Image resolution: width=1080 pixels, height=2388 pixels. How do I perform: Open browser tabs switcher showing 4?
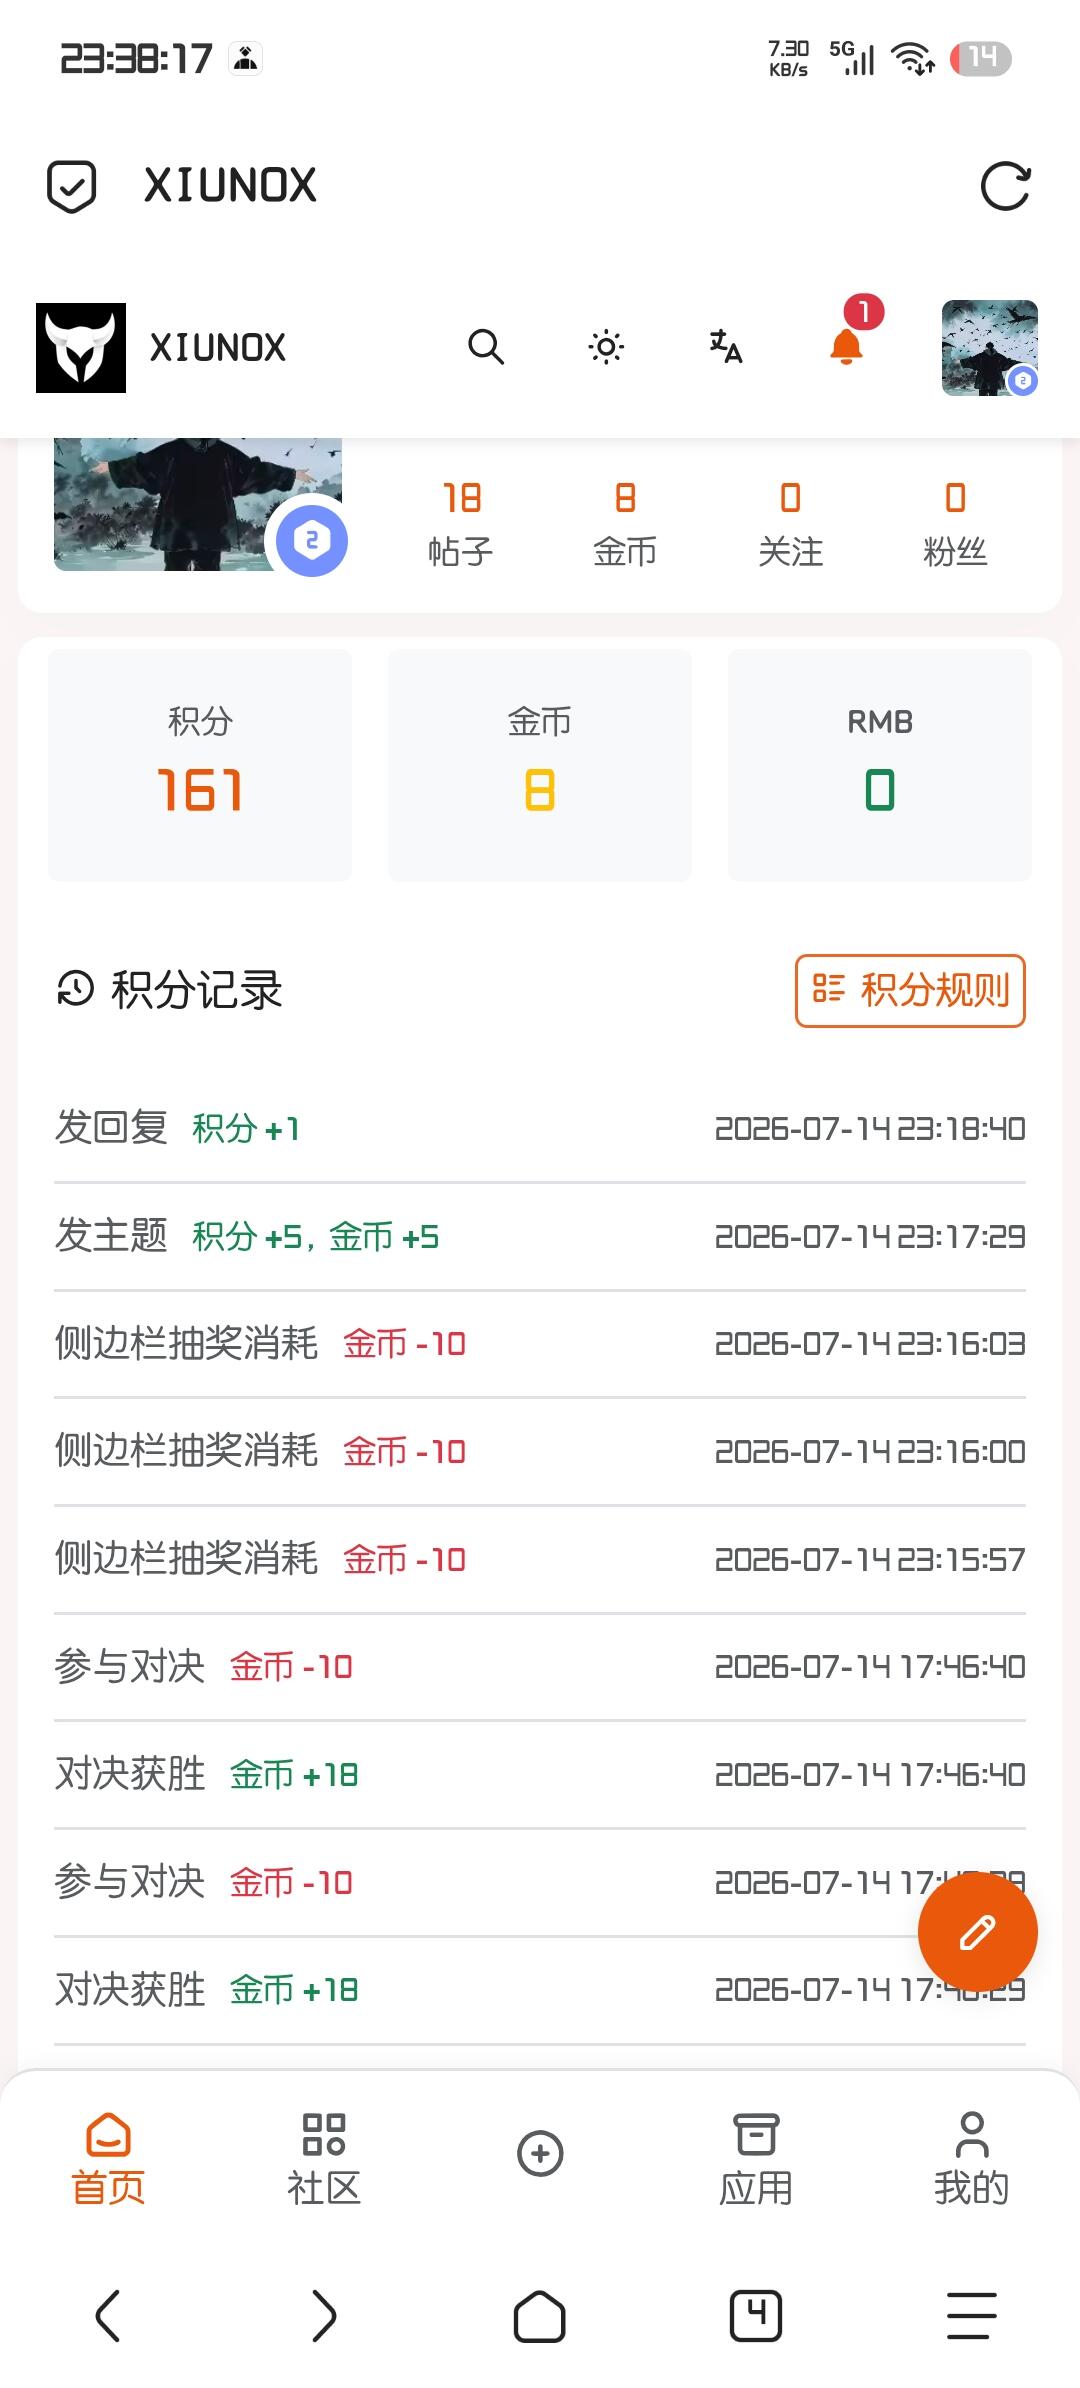click(756, 2316)
